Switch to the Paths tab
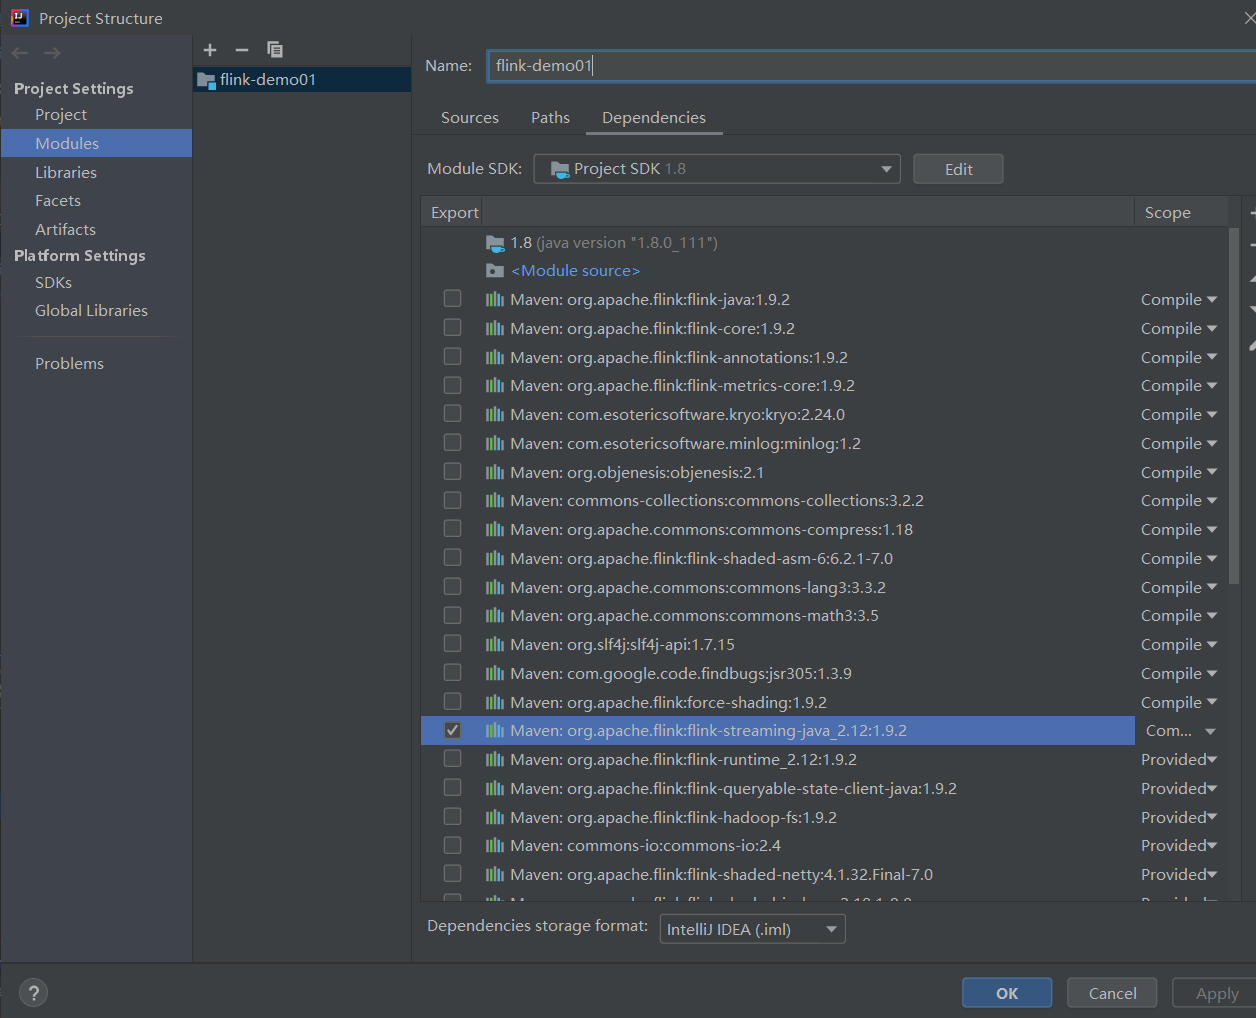The image size is (1256, 1018). pos(549,117)
